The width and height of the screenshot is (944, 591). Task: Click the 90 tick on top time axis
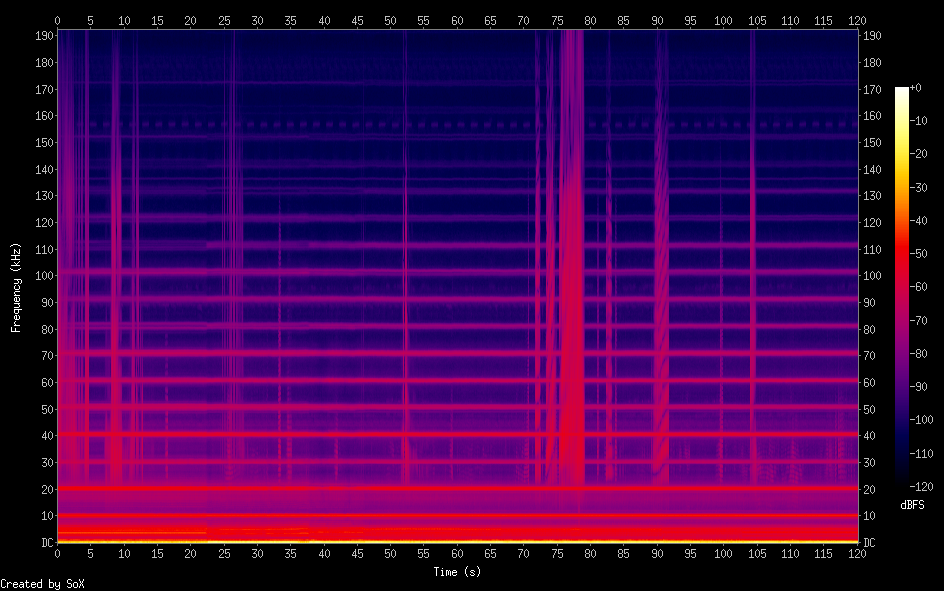[657, 19]
